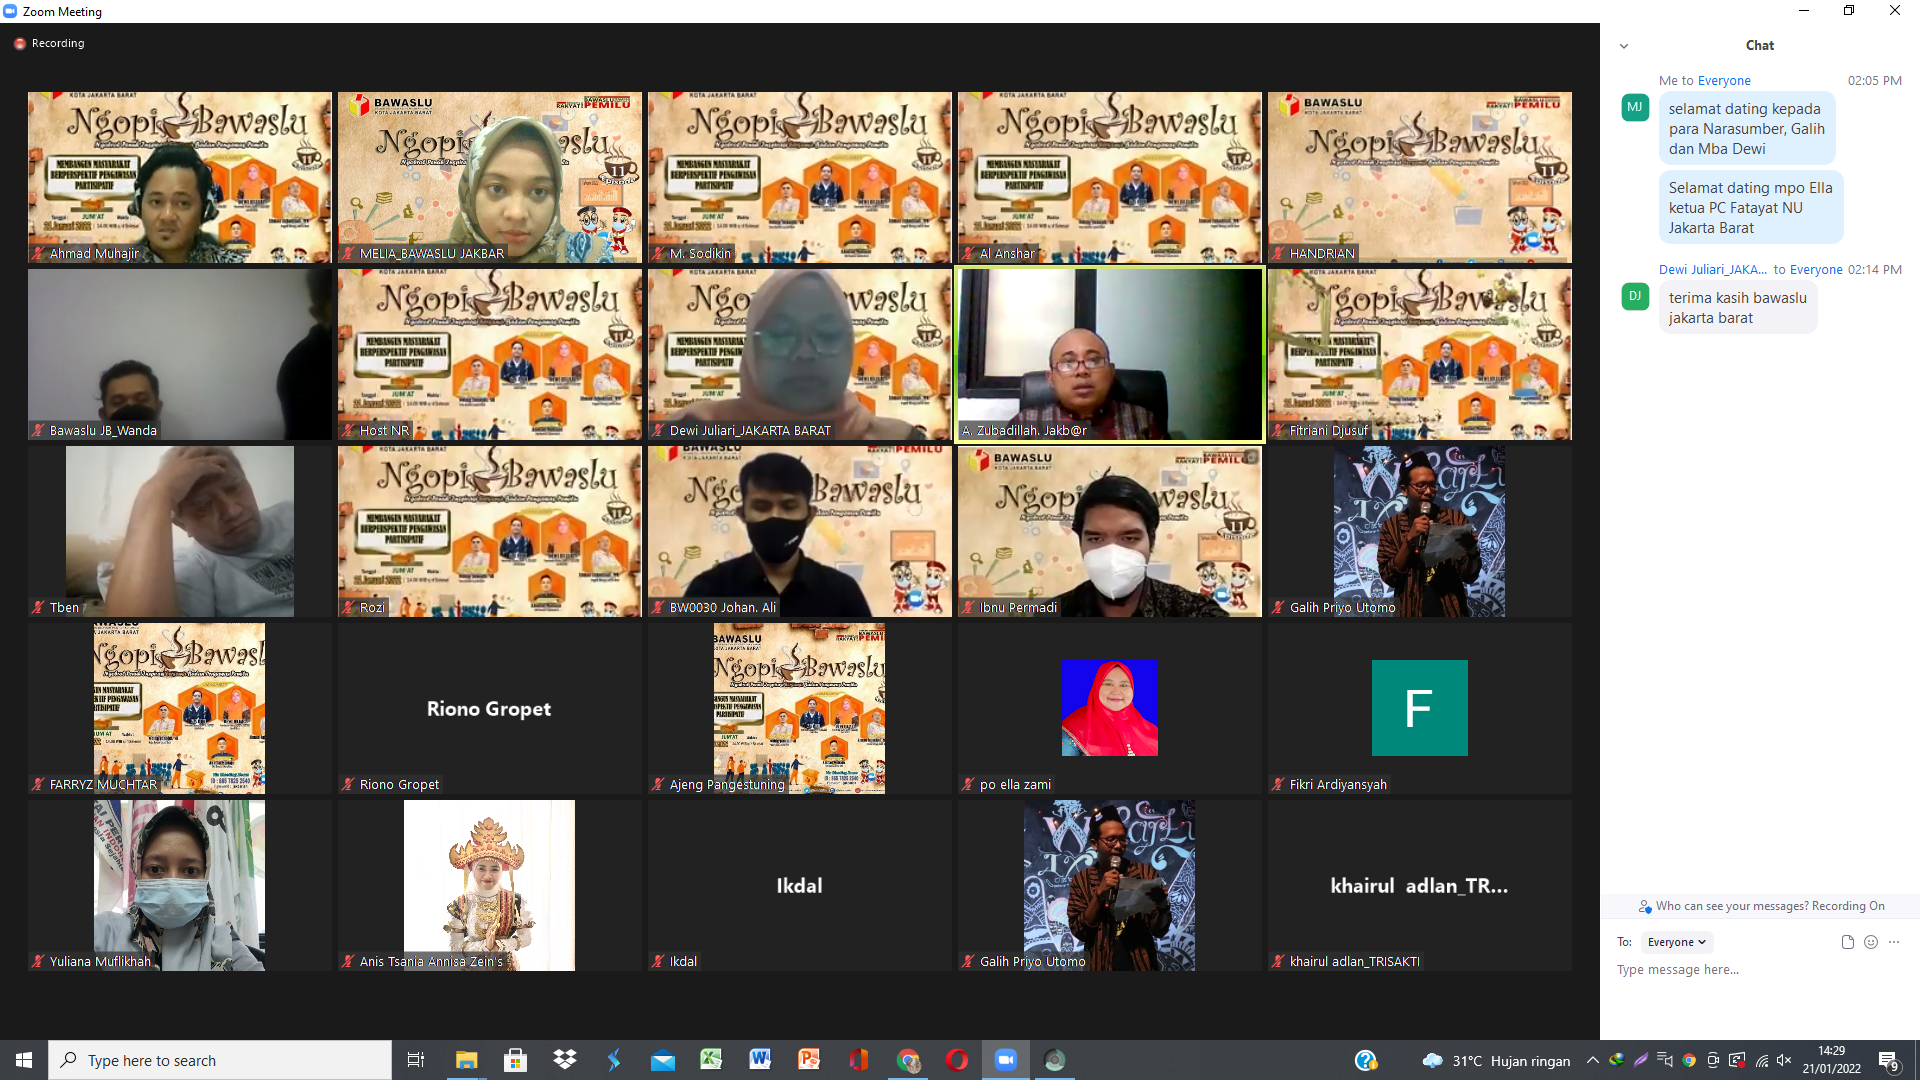Viewport: 1920px width, 1080px height.
Task: Open Task View from taskbar
Action: [416, 1060]
